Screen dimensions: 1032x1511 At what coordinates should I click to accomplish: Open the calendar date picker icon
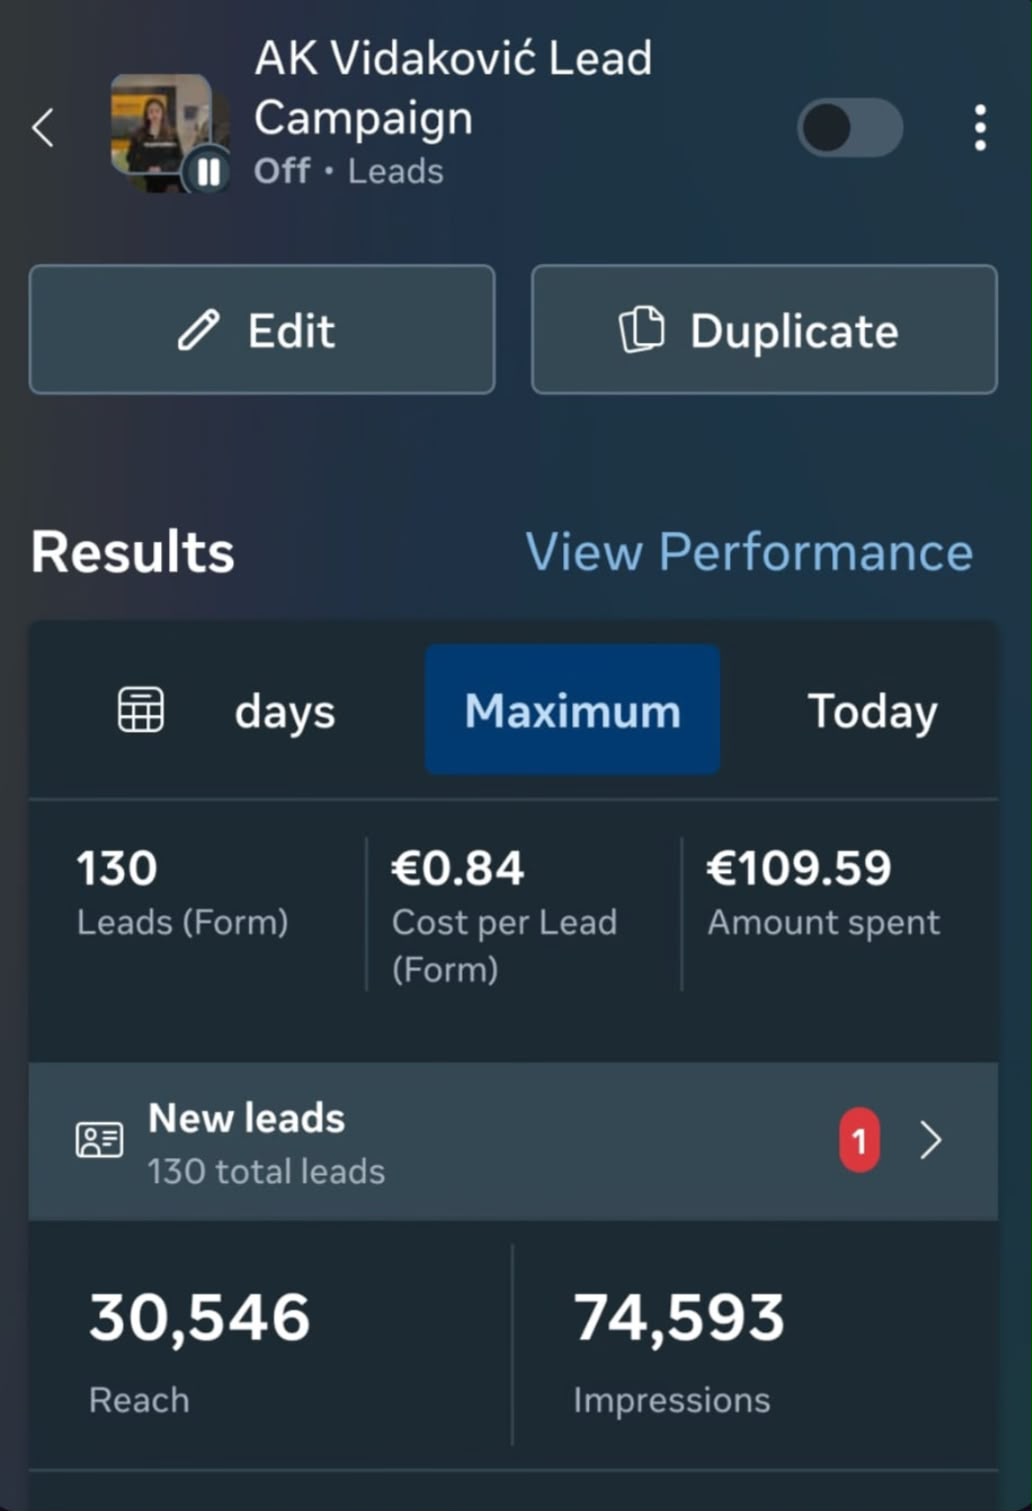[141, 711]
